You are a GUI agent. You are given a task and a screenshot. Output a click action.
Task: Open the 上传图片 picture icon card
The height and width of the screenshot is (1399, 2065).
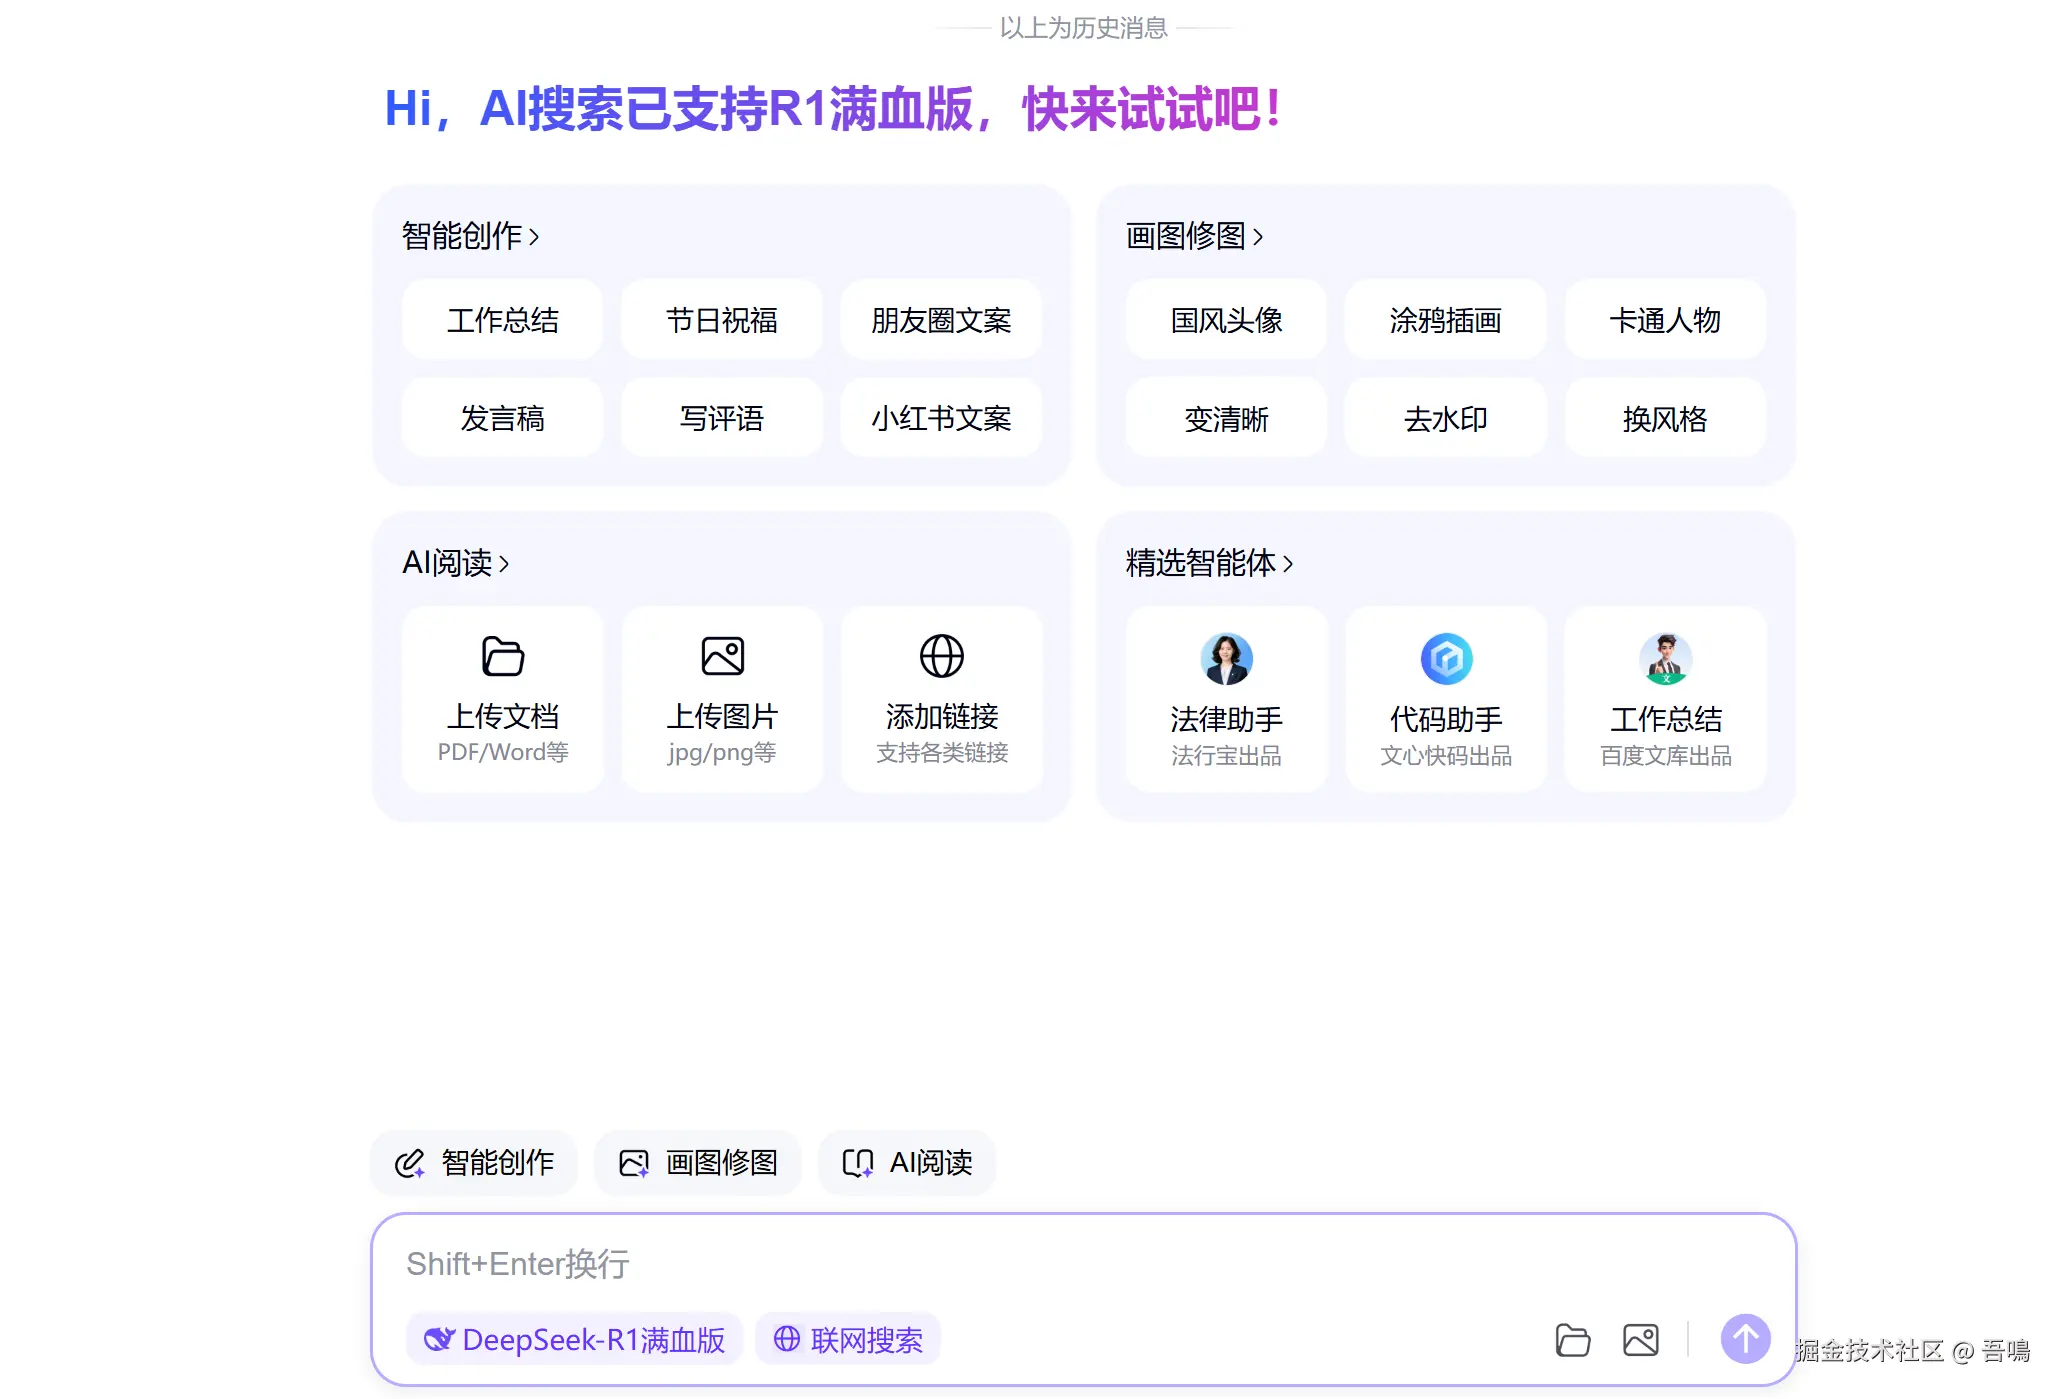722,657
